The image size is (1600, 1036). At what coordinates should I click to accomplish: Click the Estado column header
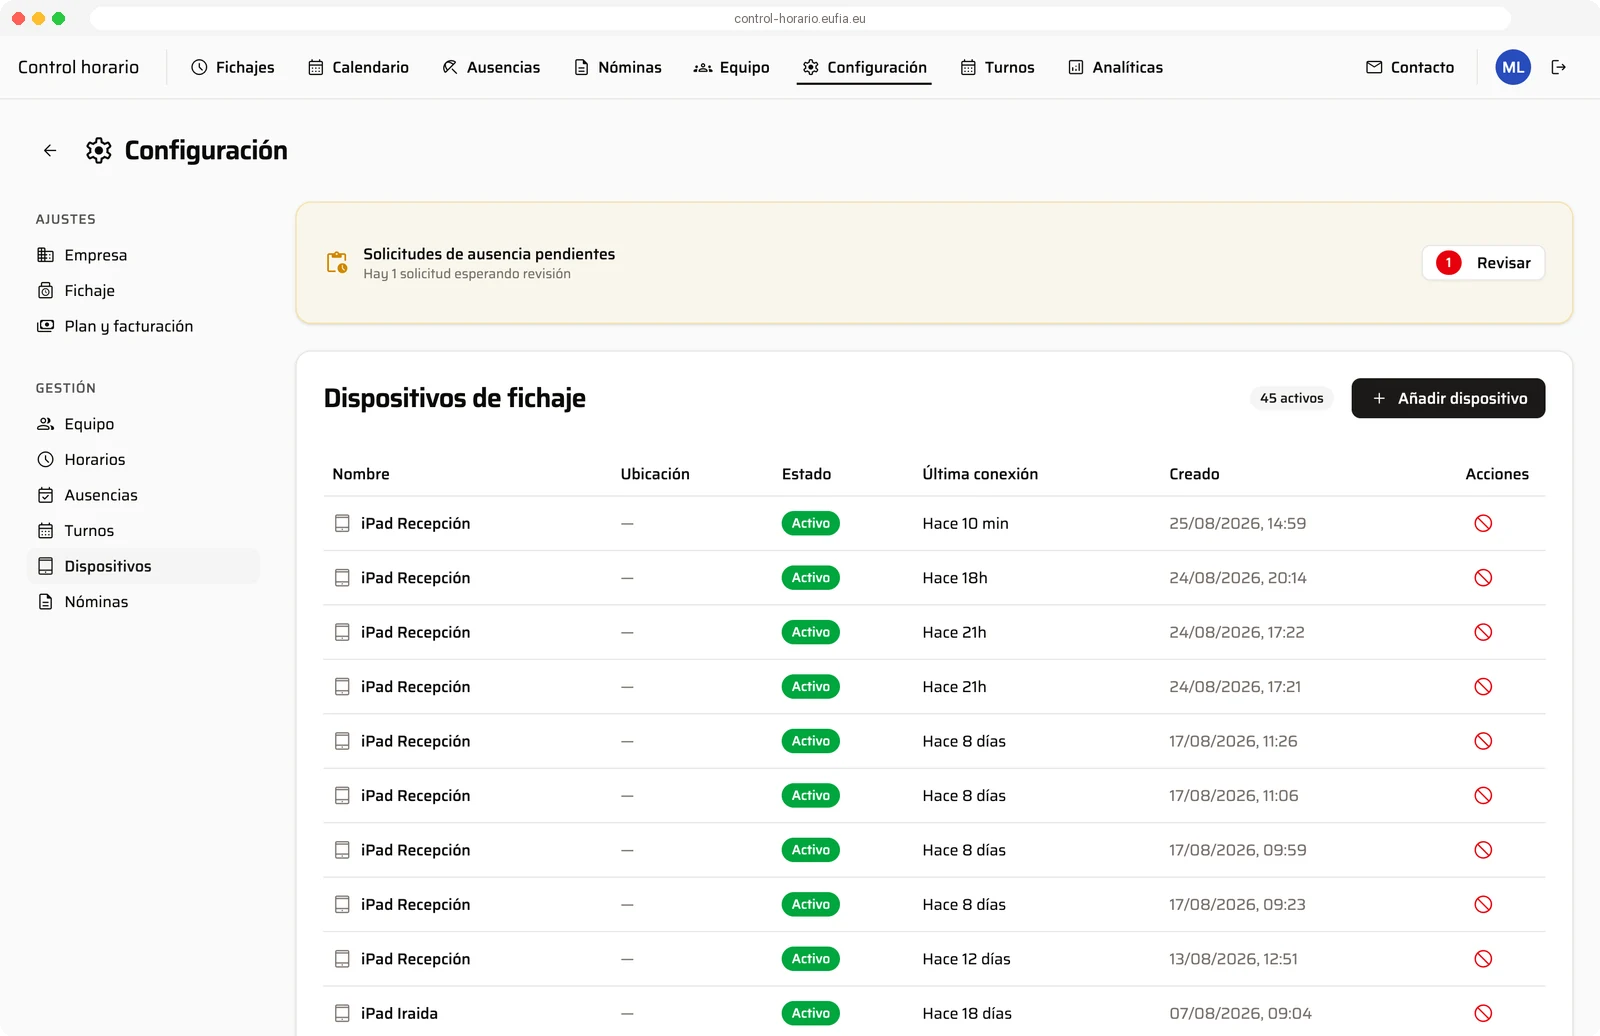806,474
